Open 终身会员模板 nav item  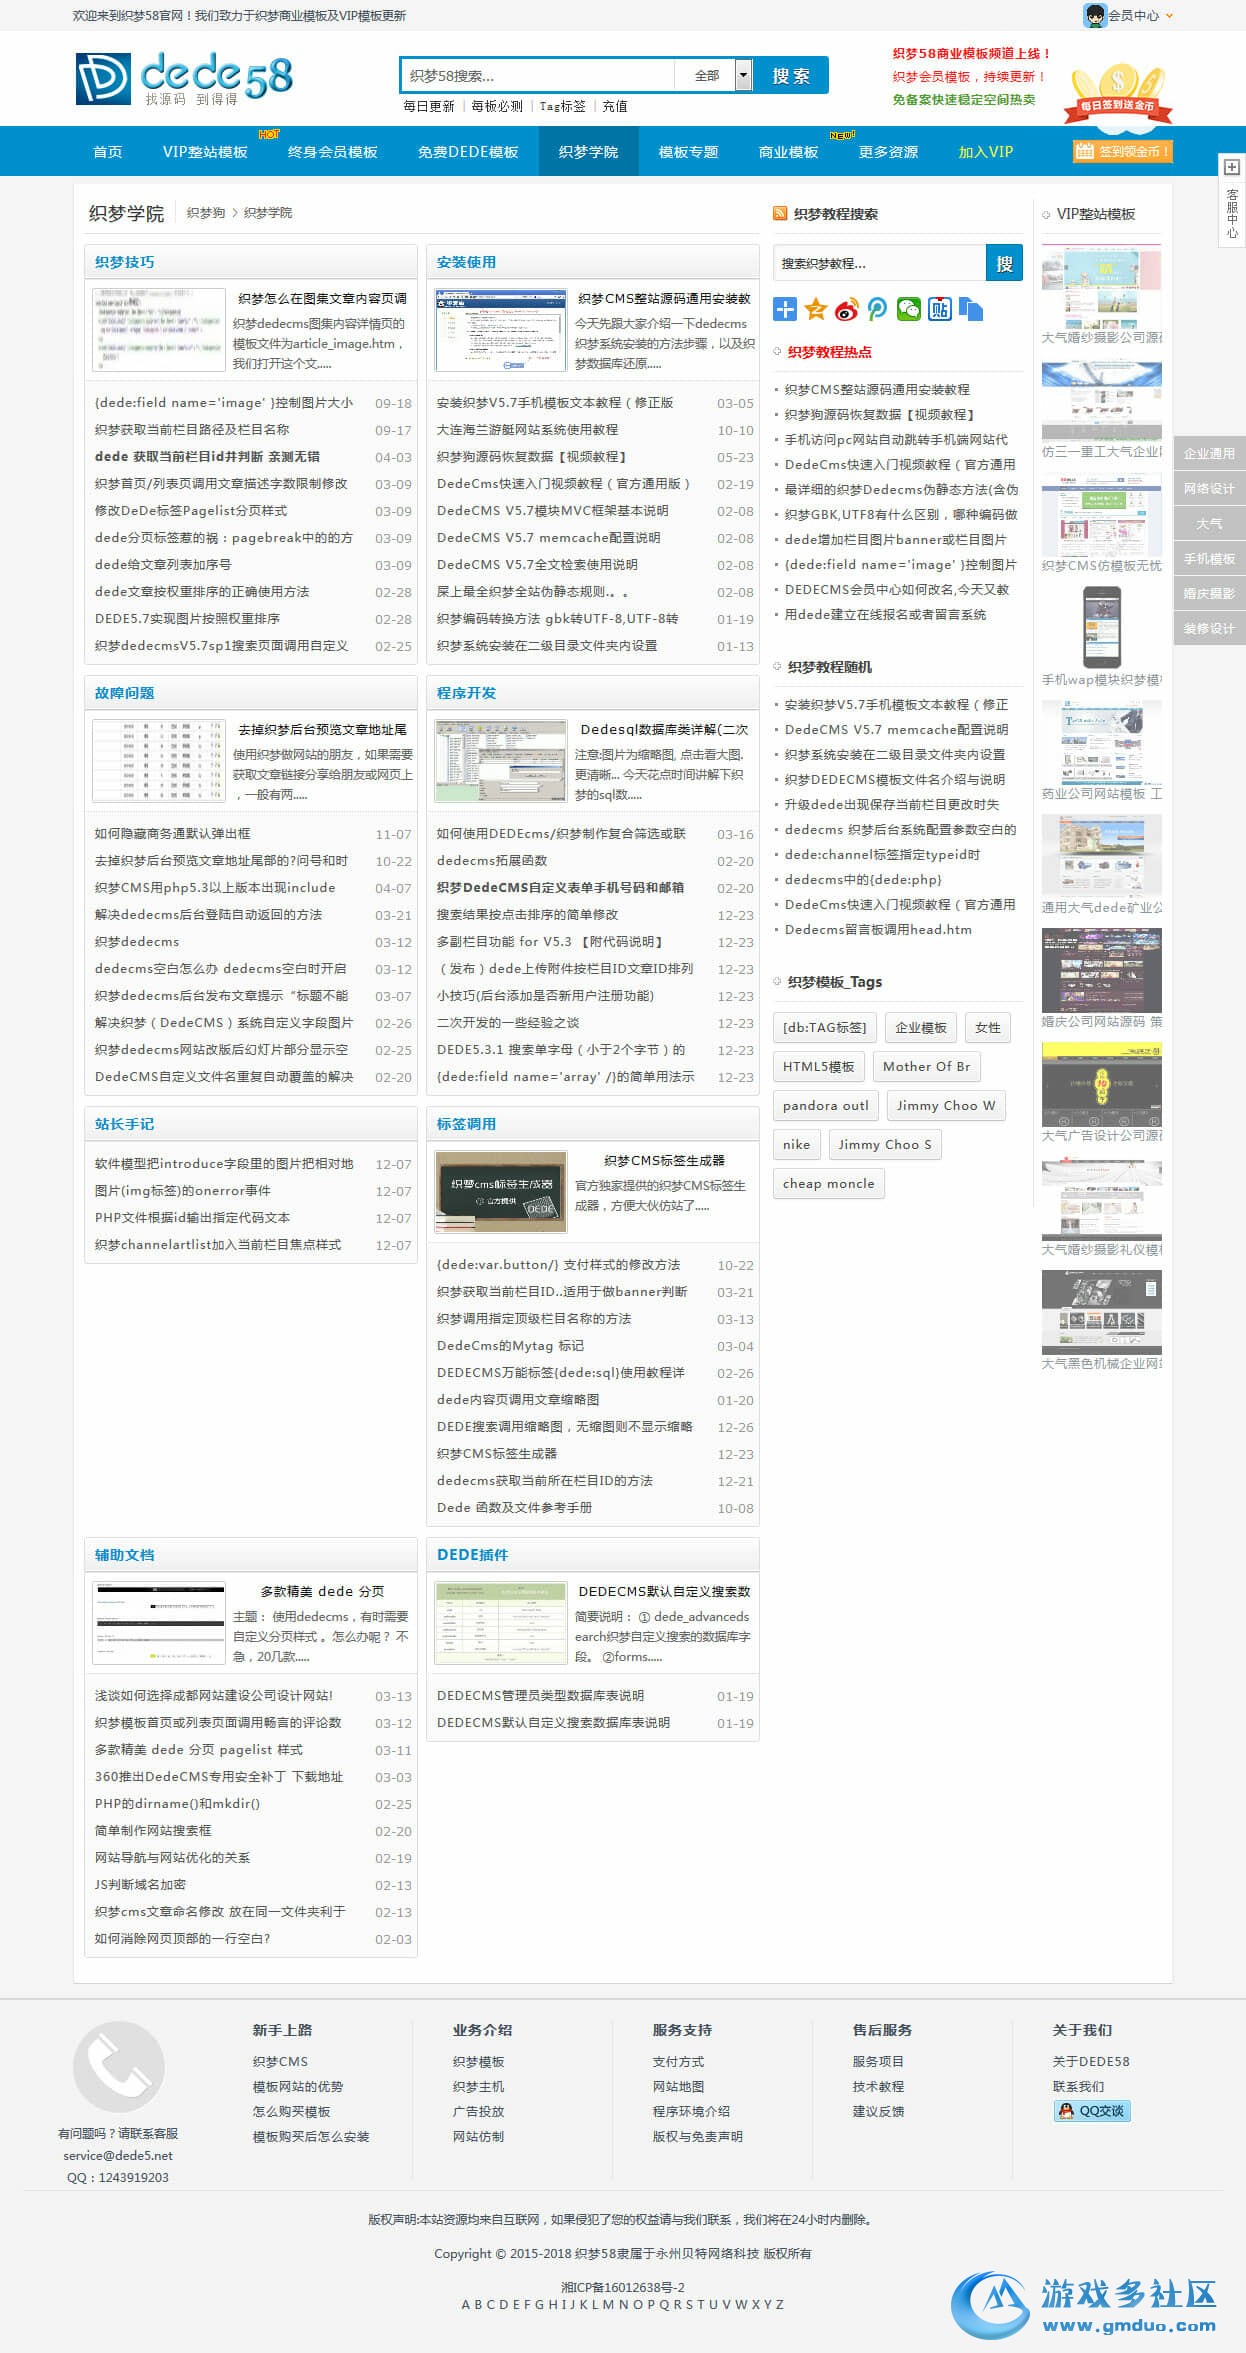pyautogui.click(x=333, y=152)
